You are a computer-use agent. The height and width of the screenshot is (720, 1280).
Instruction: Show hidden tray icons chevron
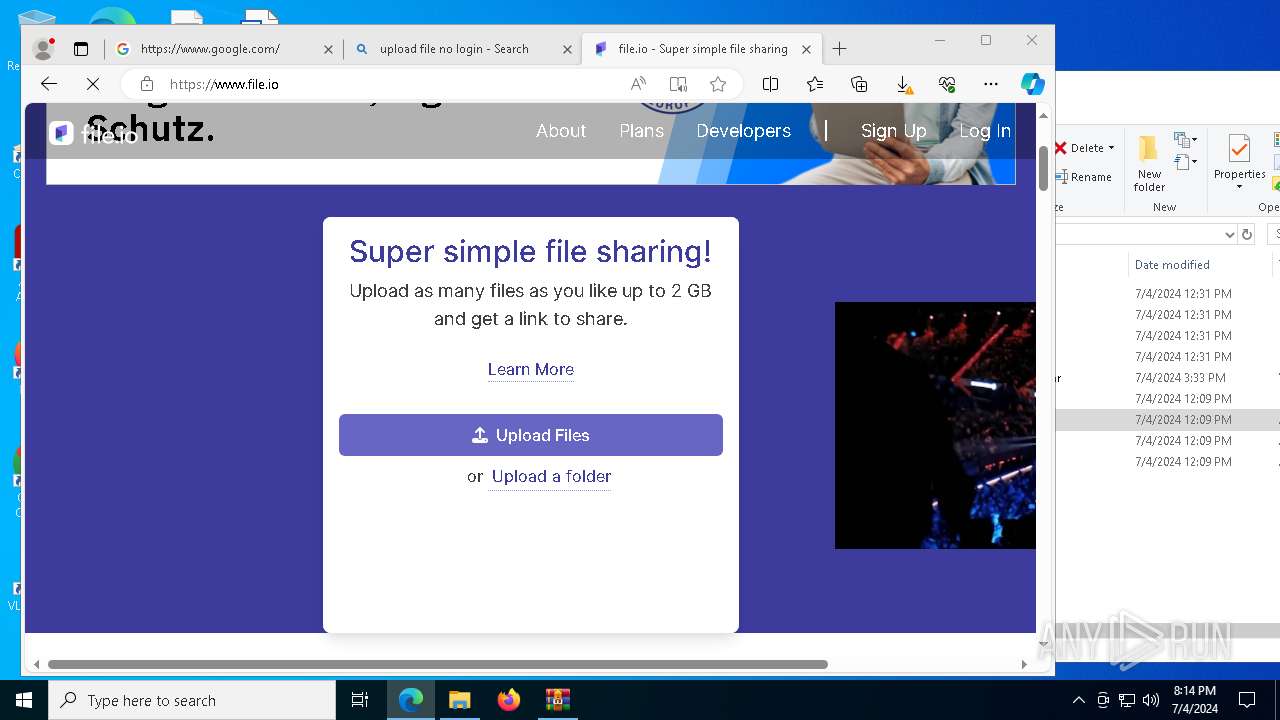pos(1078,700)
